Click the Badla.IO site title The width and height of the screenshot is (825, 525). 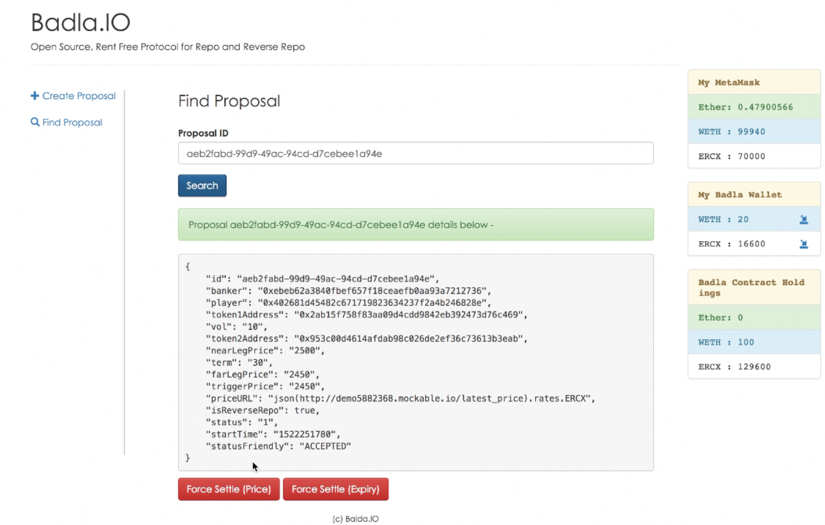80,22
